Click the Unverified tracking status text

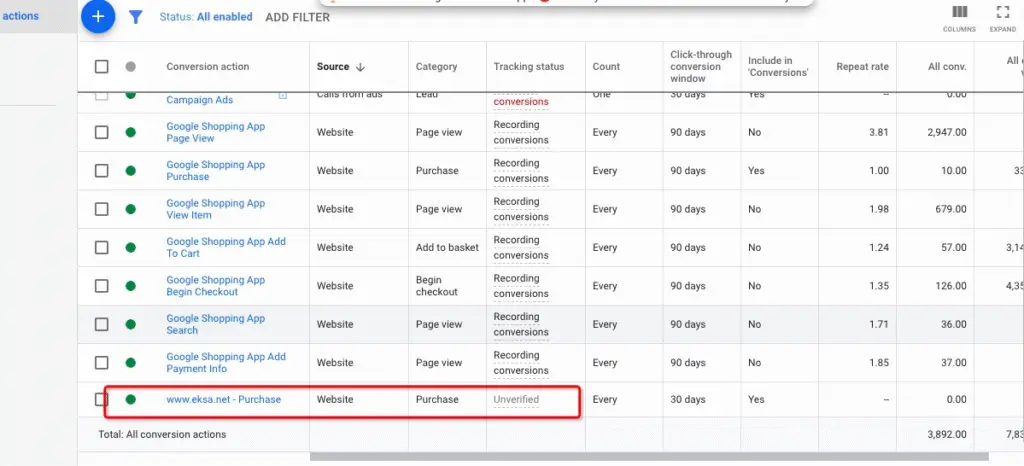pyautogui.click(x=516, y=399)
